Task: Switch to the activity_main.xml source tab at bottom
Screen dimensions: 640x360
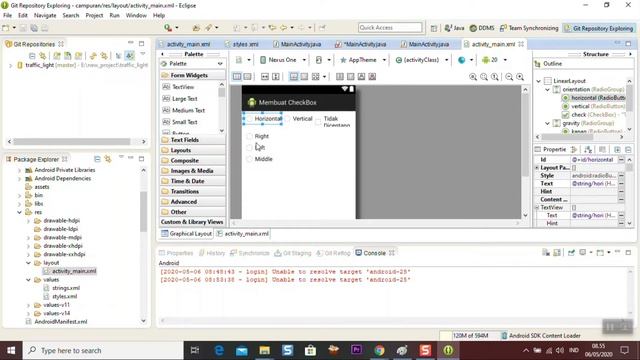Action: click(x=242, y=233)
